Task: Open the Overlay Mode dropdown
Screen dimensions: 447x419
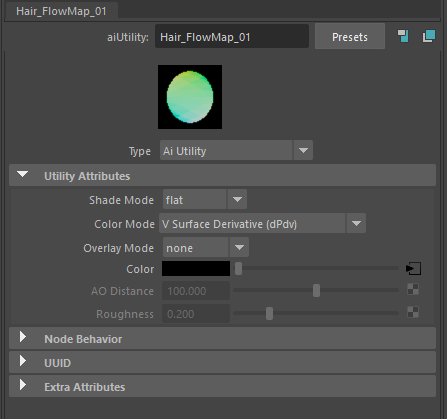Action: click(x=206, y=248)
